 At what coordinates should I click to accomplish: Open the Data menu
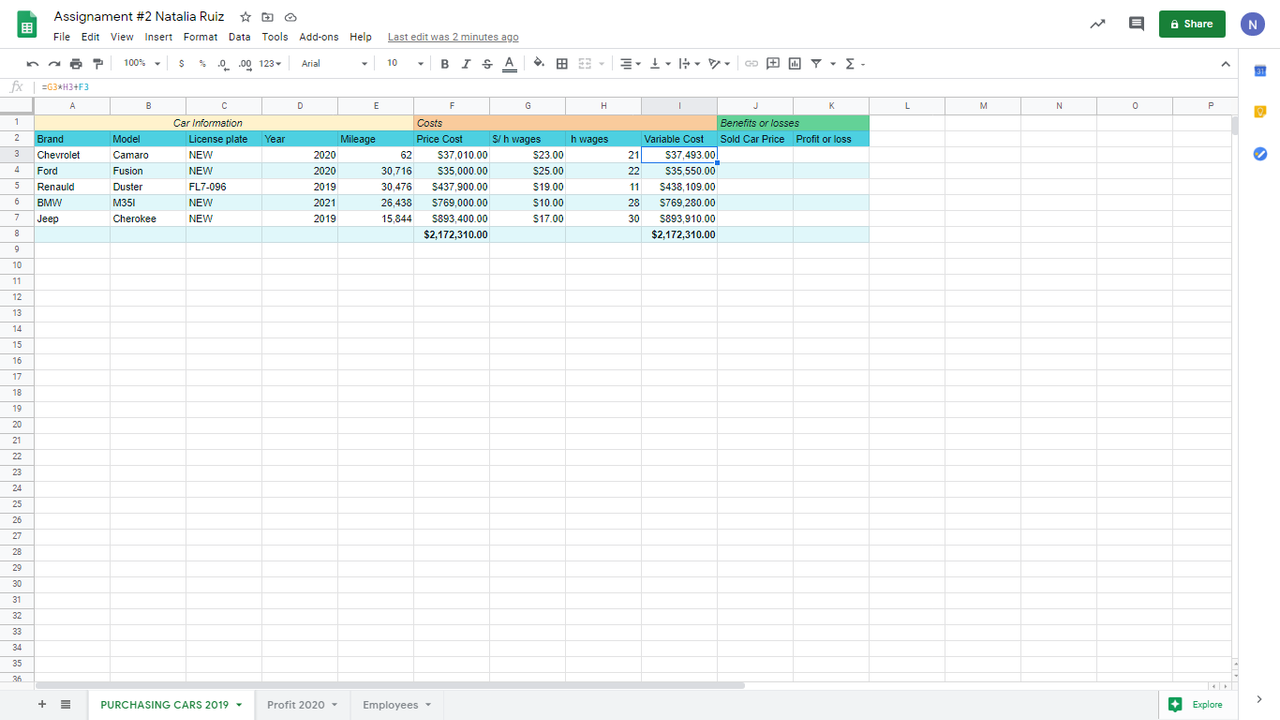(x=239, y=37)
